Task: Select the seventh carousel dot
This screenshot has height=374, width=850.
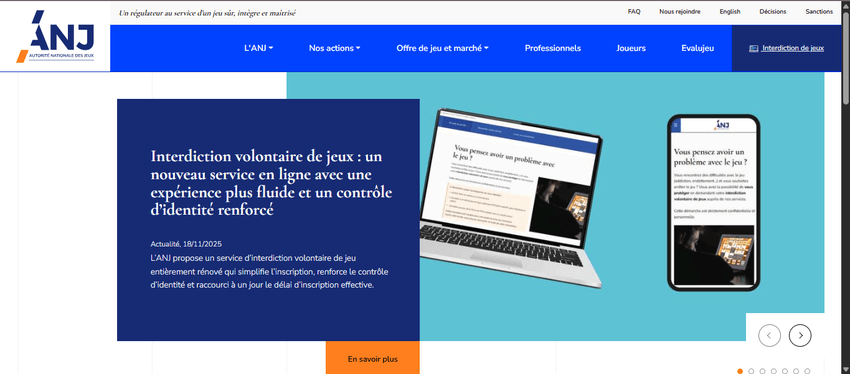Action: coord(807,371)
